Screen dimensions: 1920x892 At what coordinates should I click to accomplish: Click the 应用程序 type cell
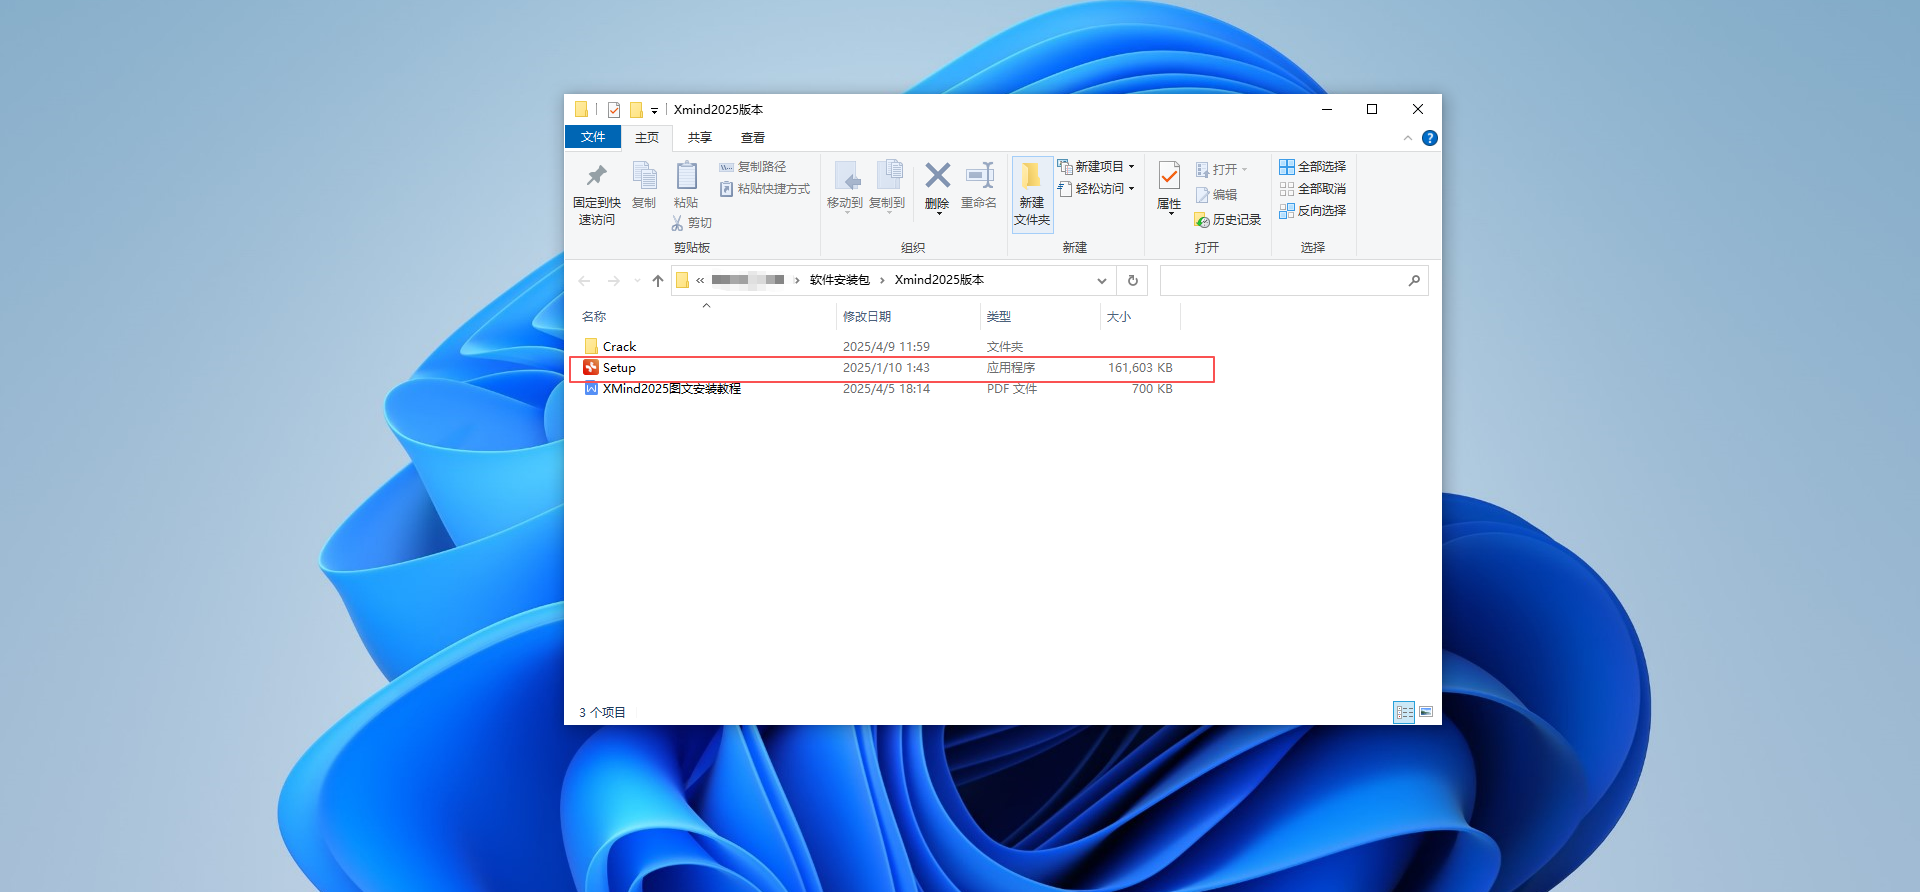point(1011,368)
